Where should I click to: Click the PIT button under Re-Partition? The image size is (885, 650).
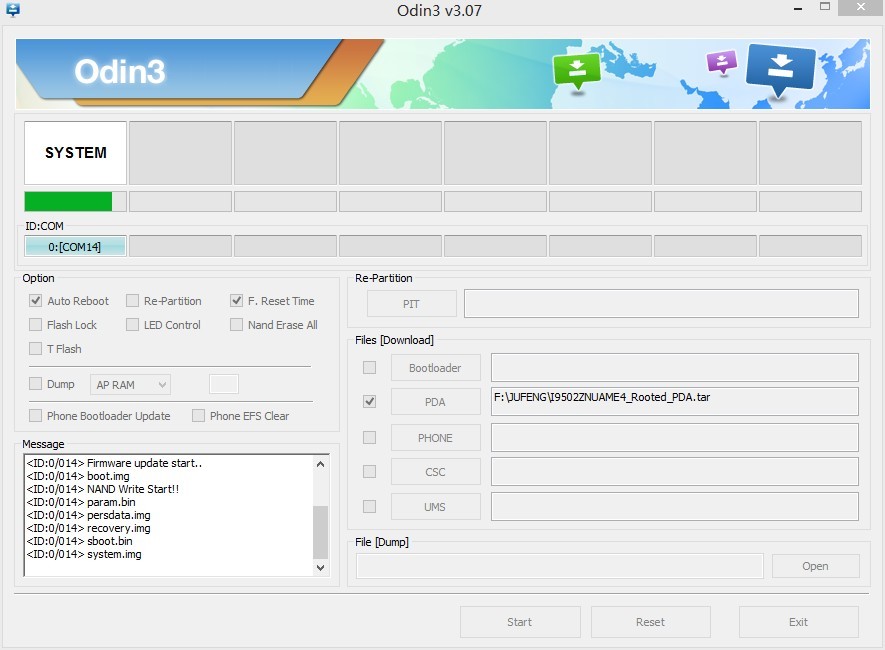click(411, 303)
